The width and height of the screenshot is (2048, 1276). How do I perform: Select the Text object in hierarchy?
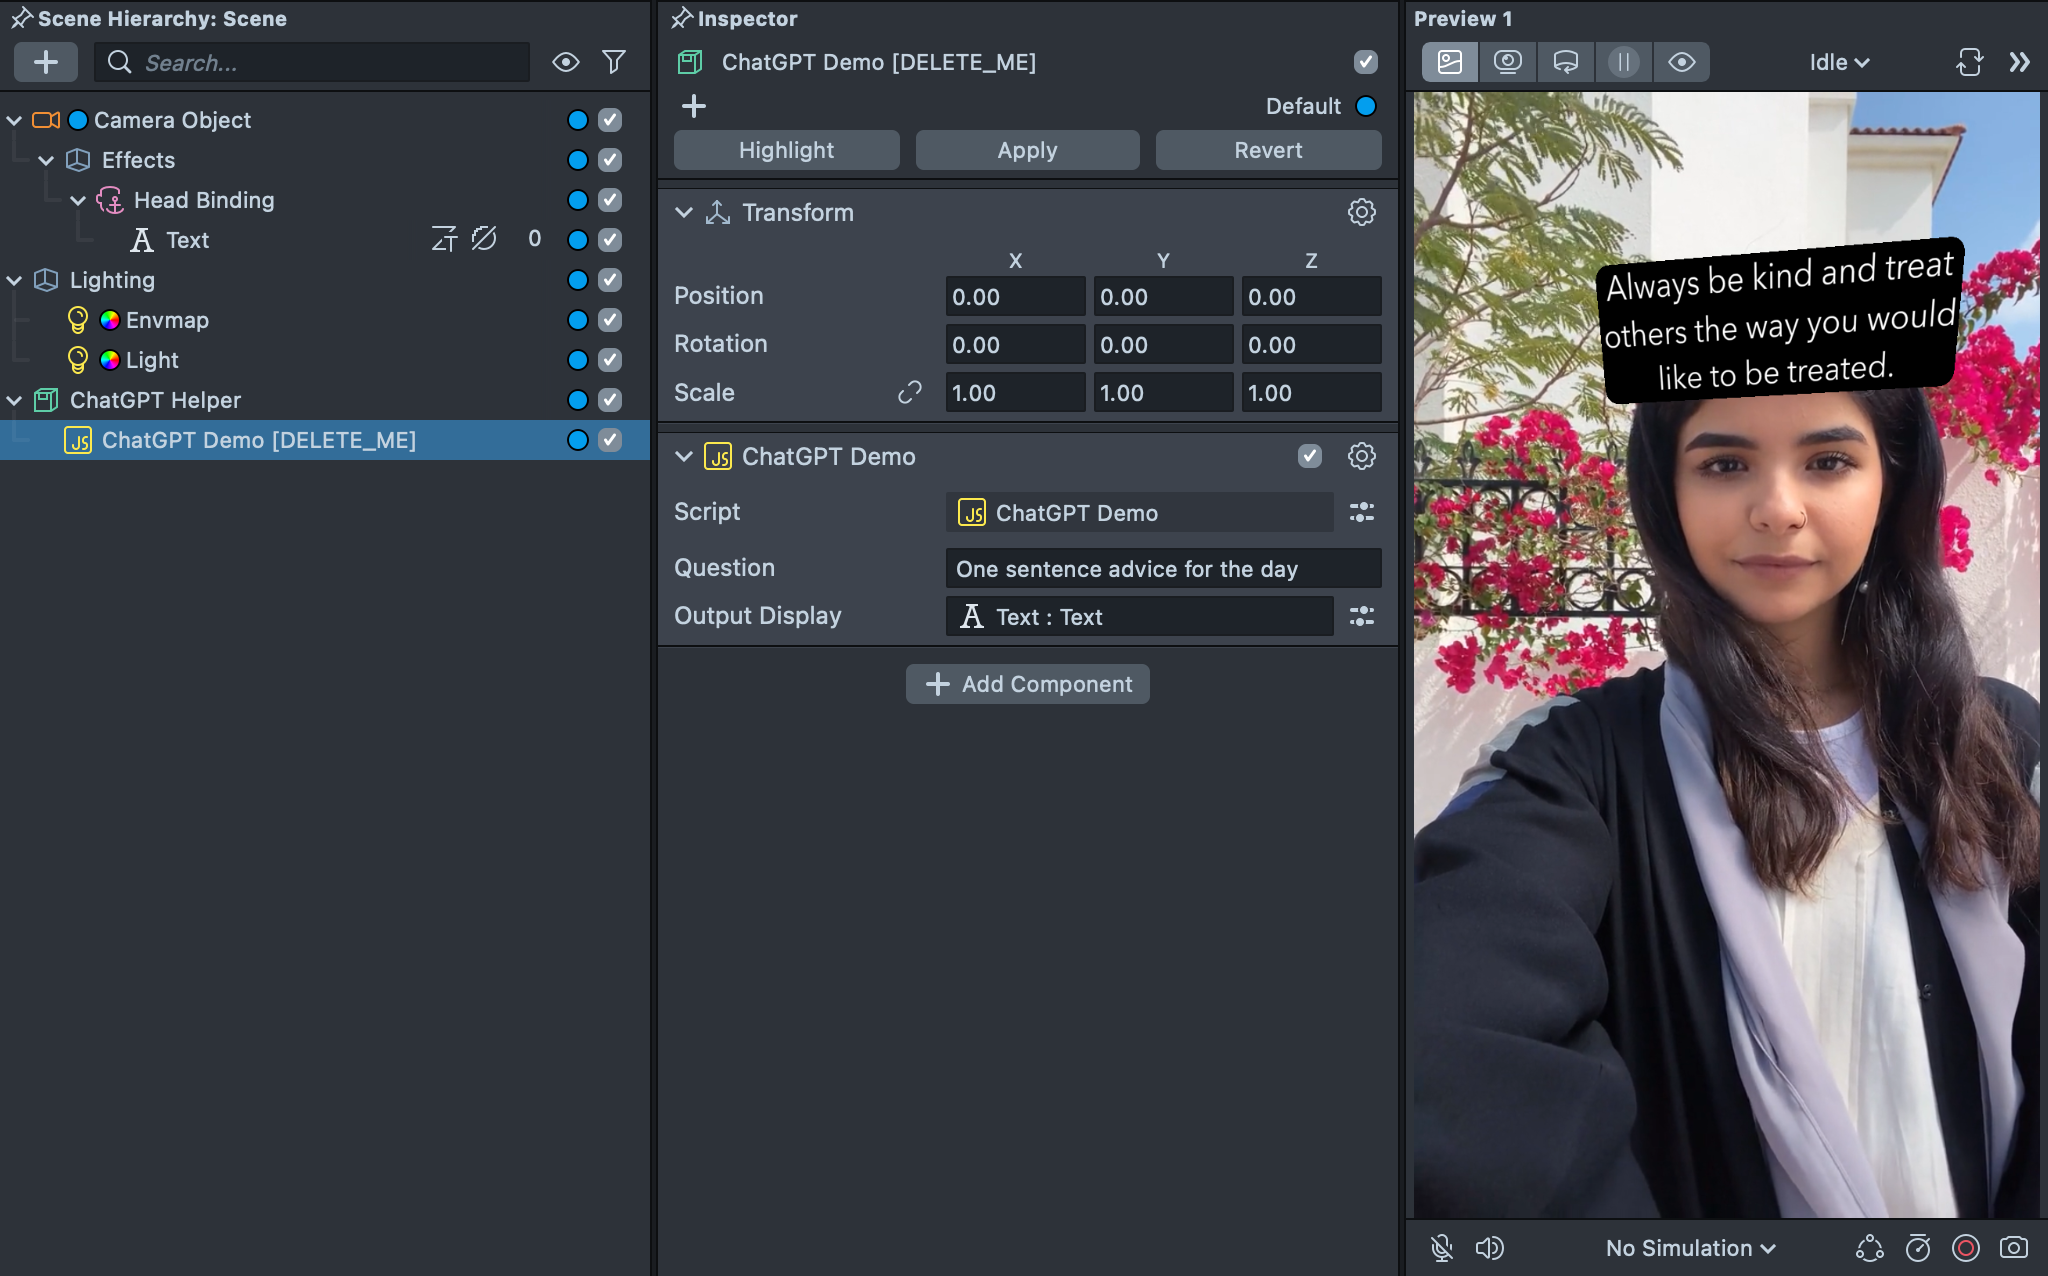(x=187, y=240)
